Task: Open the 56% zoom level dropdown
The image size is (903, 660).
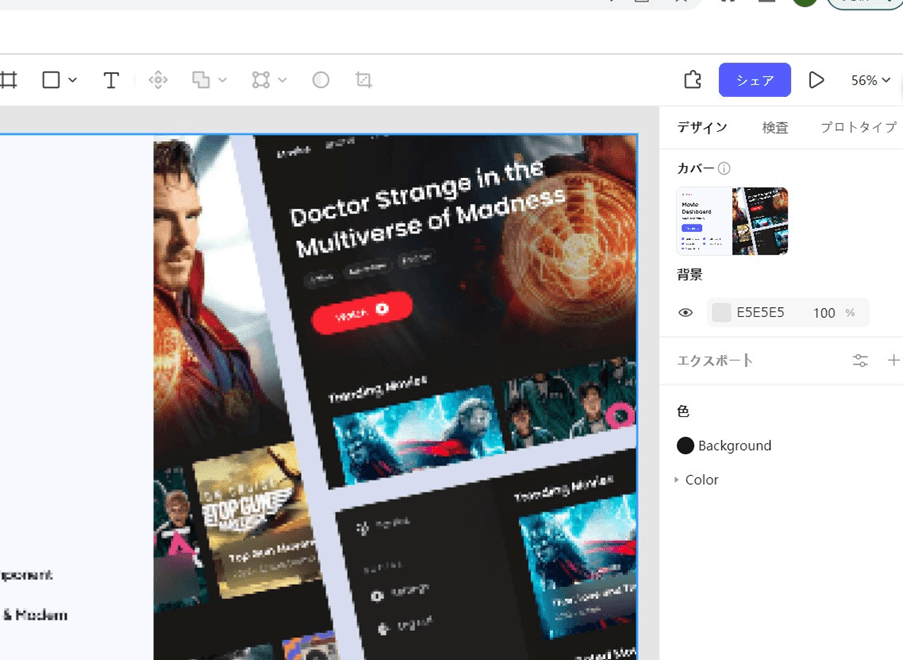Action: coord(871,80)
